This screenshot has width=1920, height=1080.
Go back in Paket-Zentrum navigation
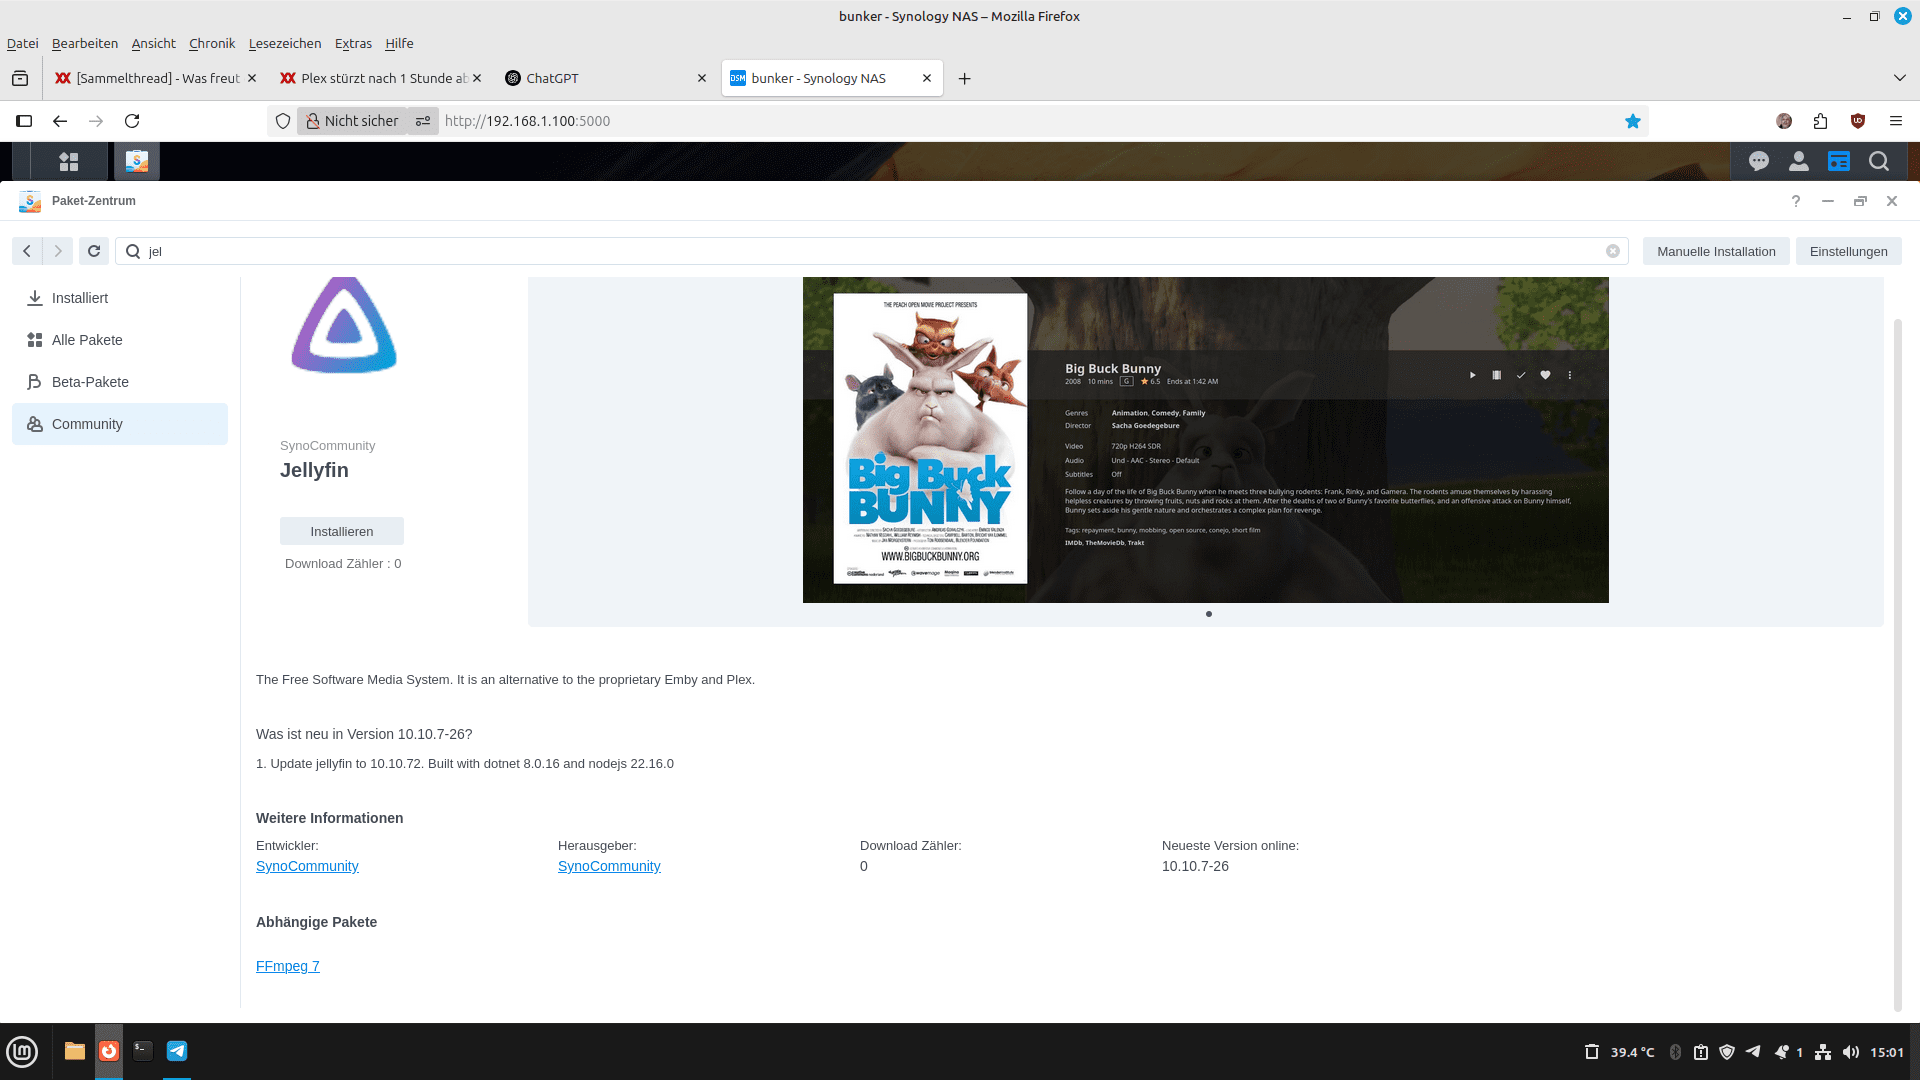coord(27,251)
